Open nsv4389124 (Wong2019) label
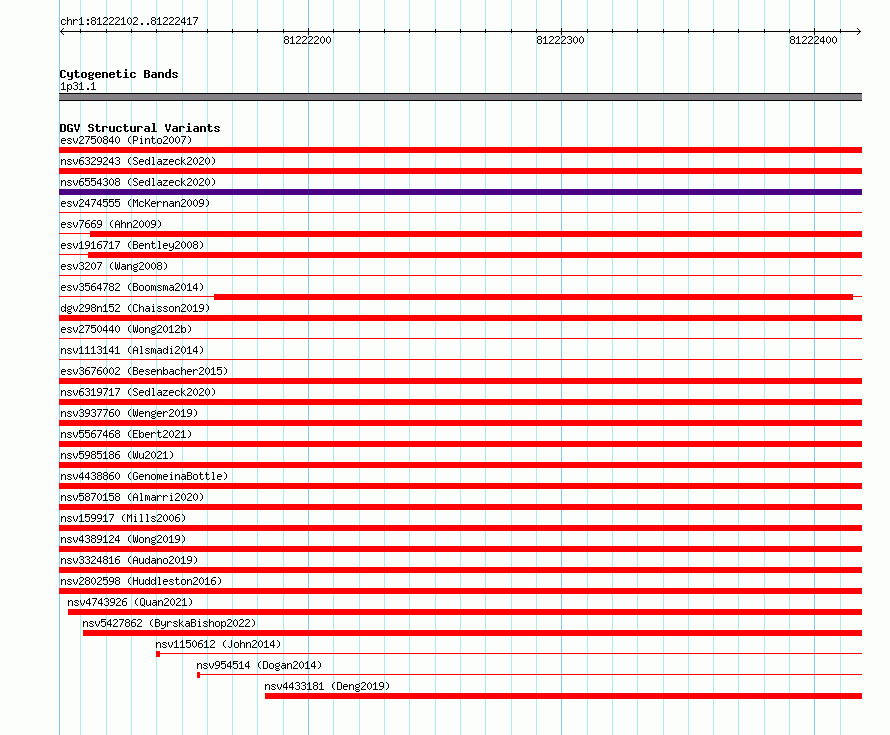This screenshot has width=890, height=735. pos(123,539)
